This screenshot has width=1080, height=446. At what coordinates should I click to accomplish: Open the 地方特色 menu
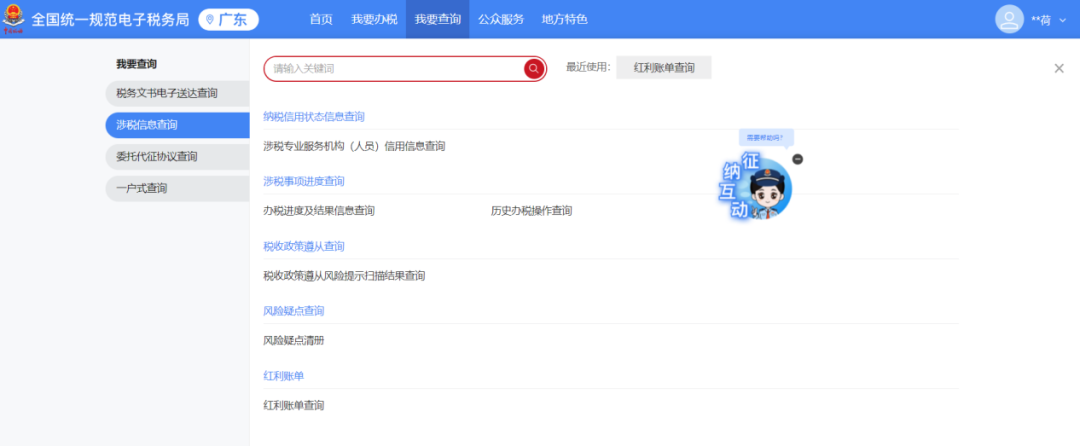(564, 19)
